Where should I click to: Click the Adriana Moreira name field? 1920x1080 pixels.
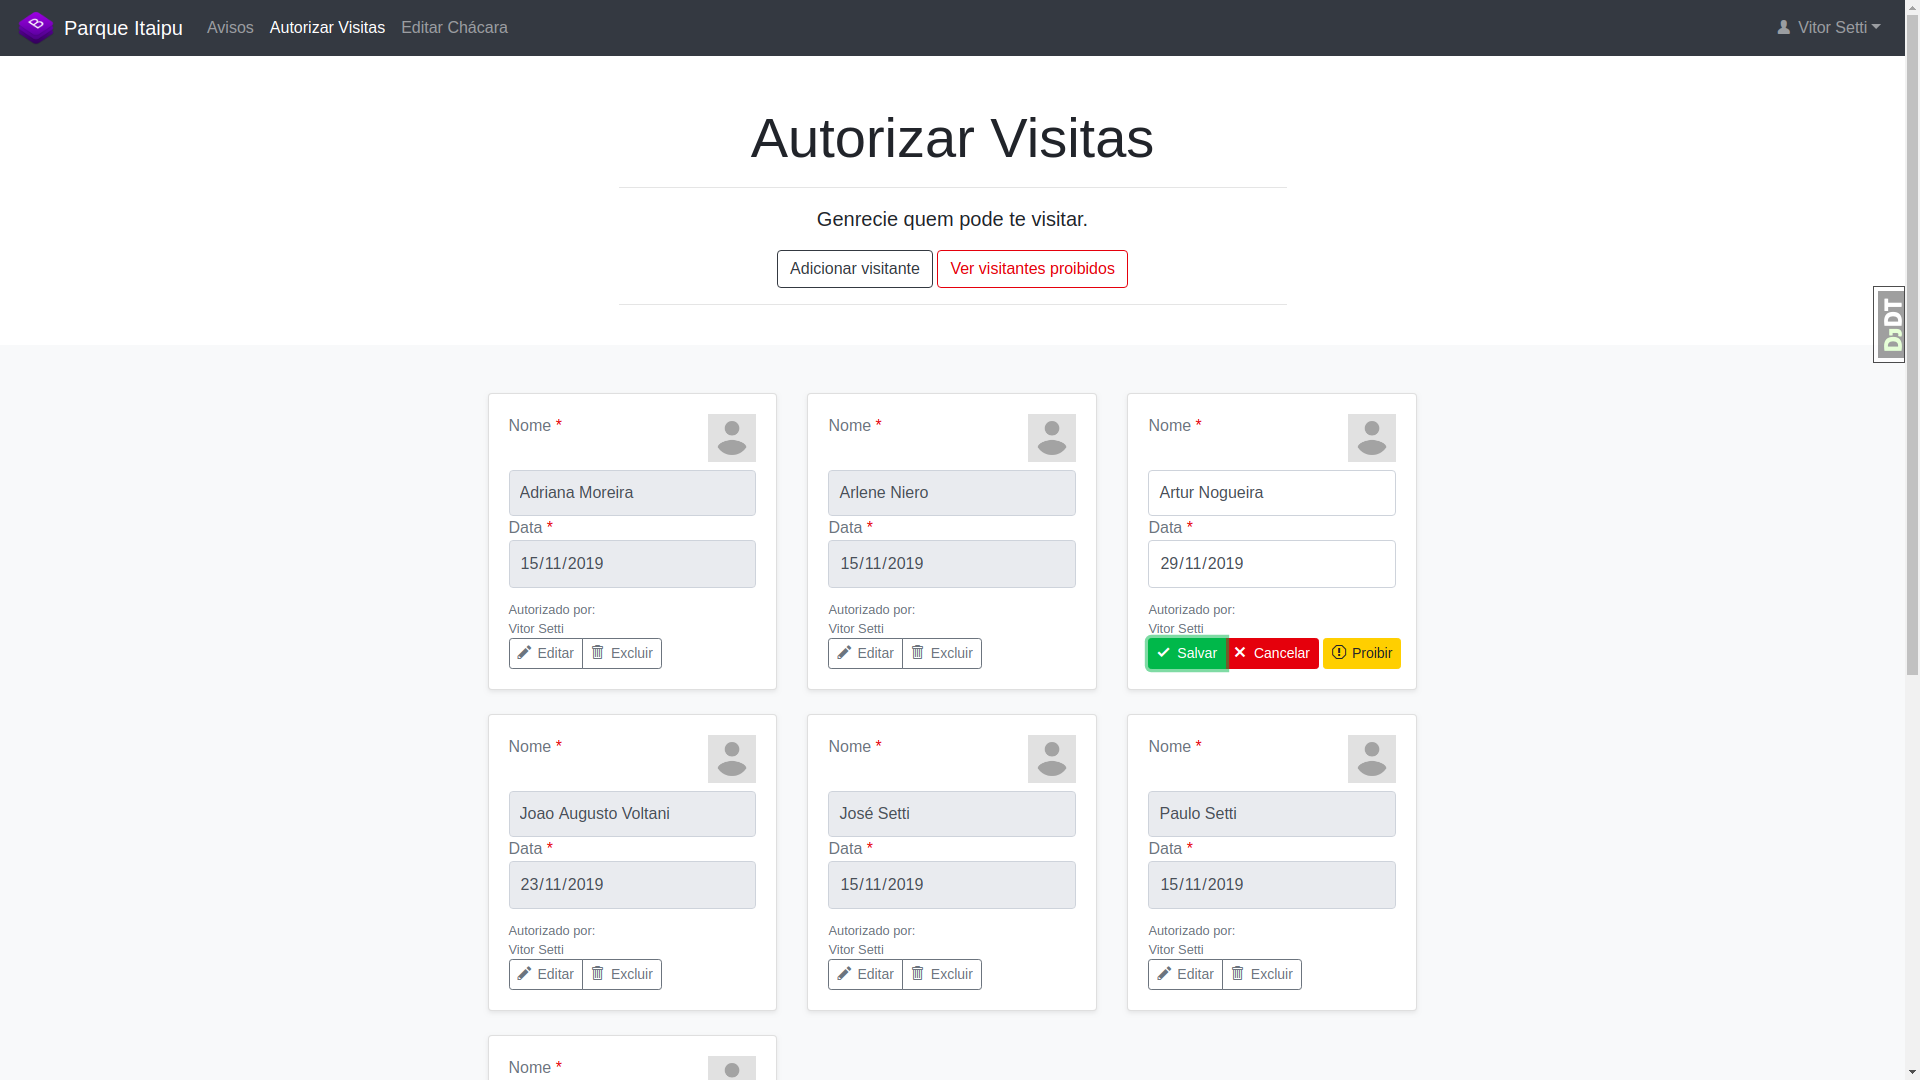[x=632, y=493]
